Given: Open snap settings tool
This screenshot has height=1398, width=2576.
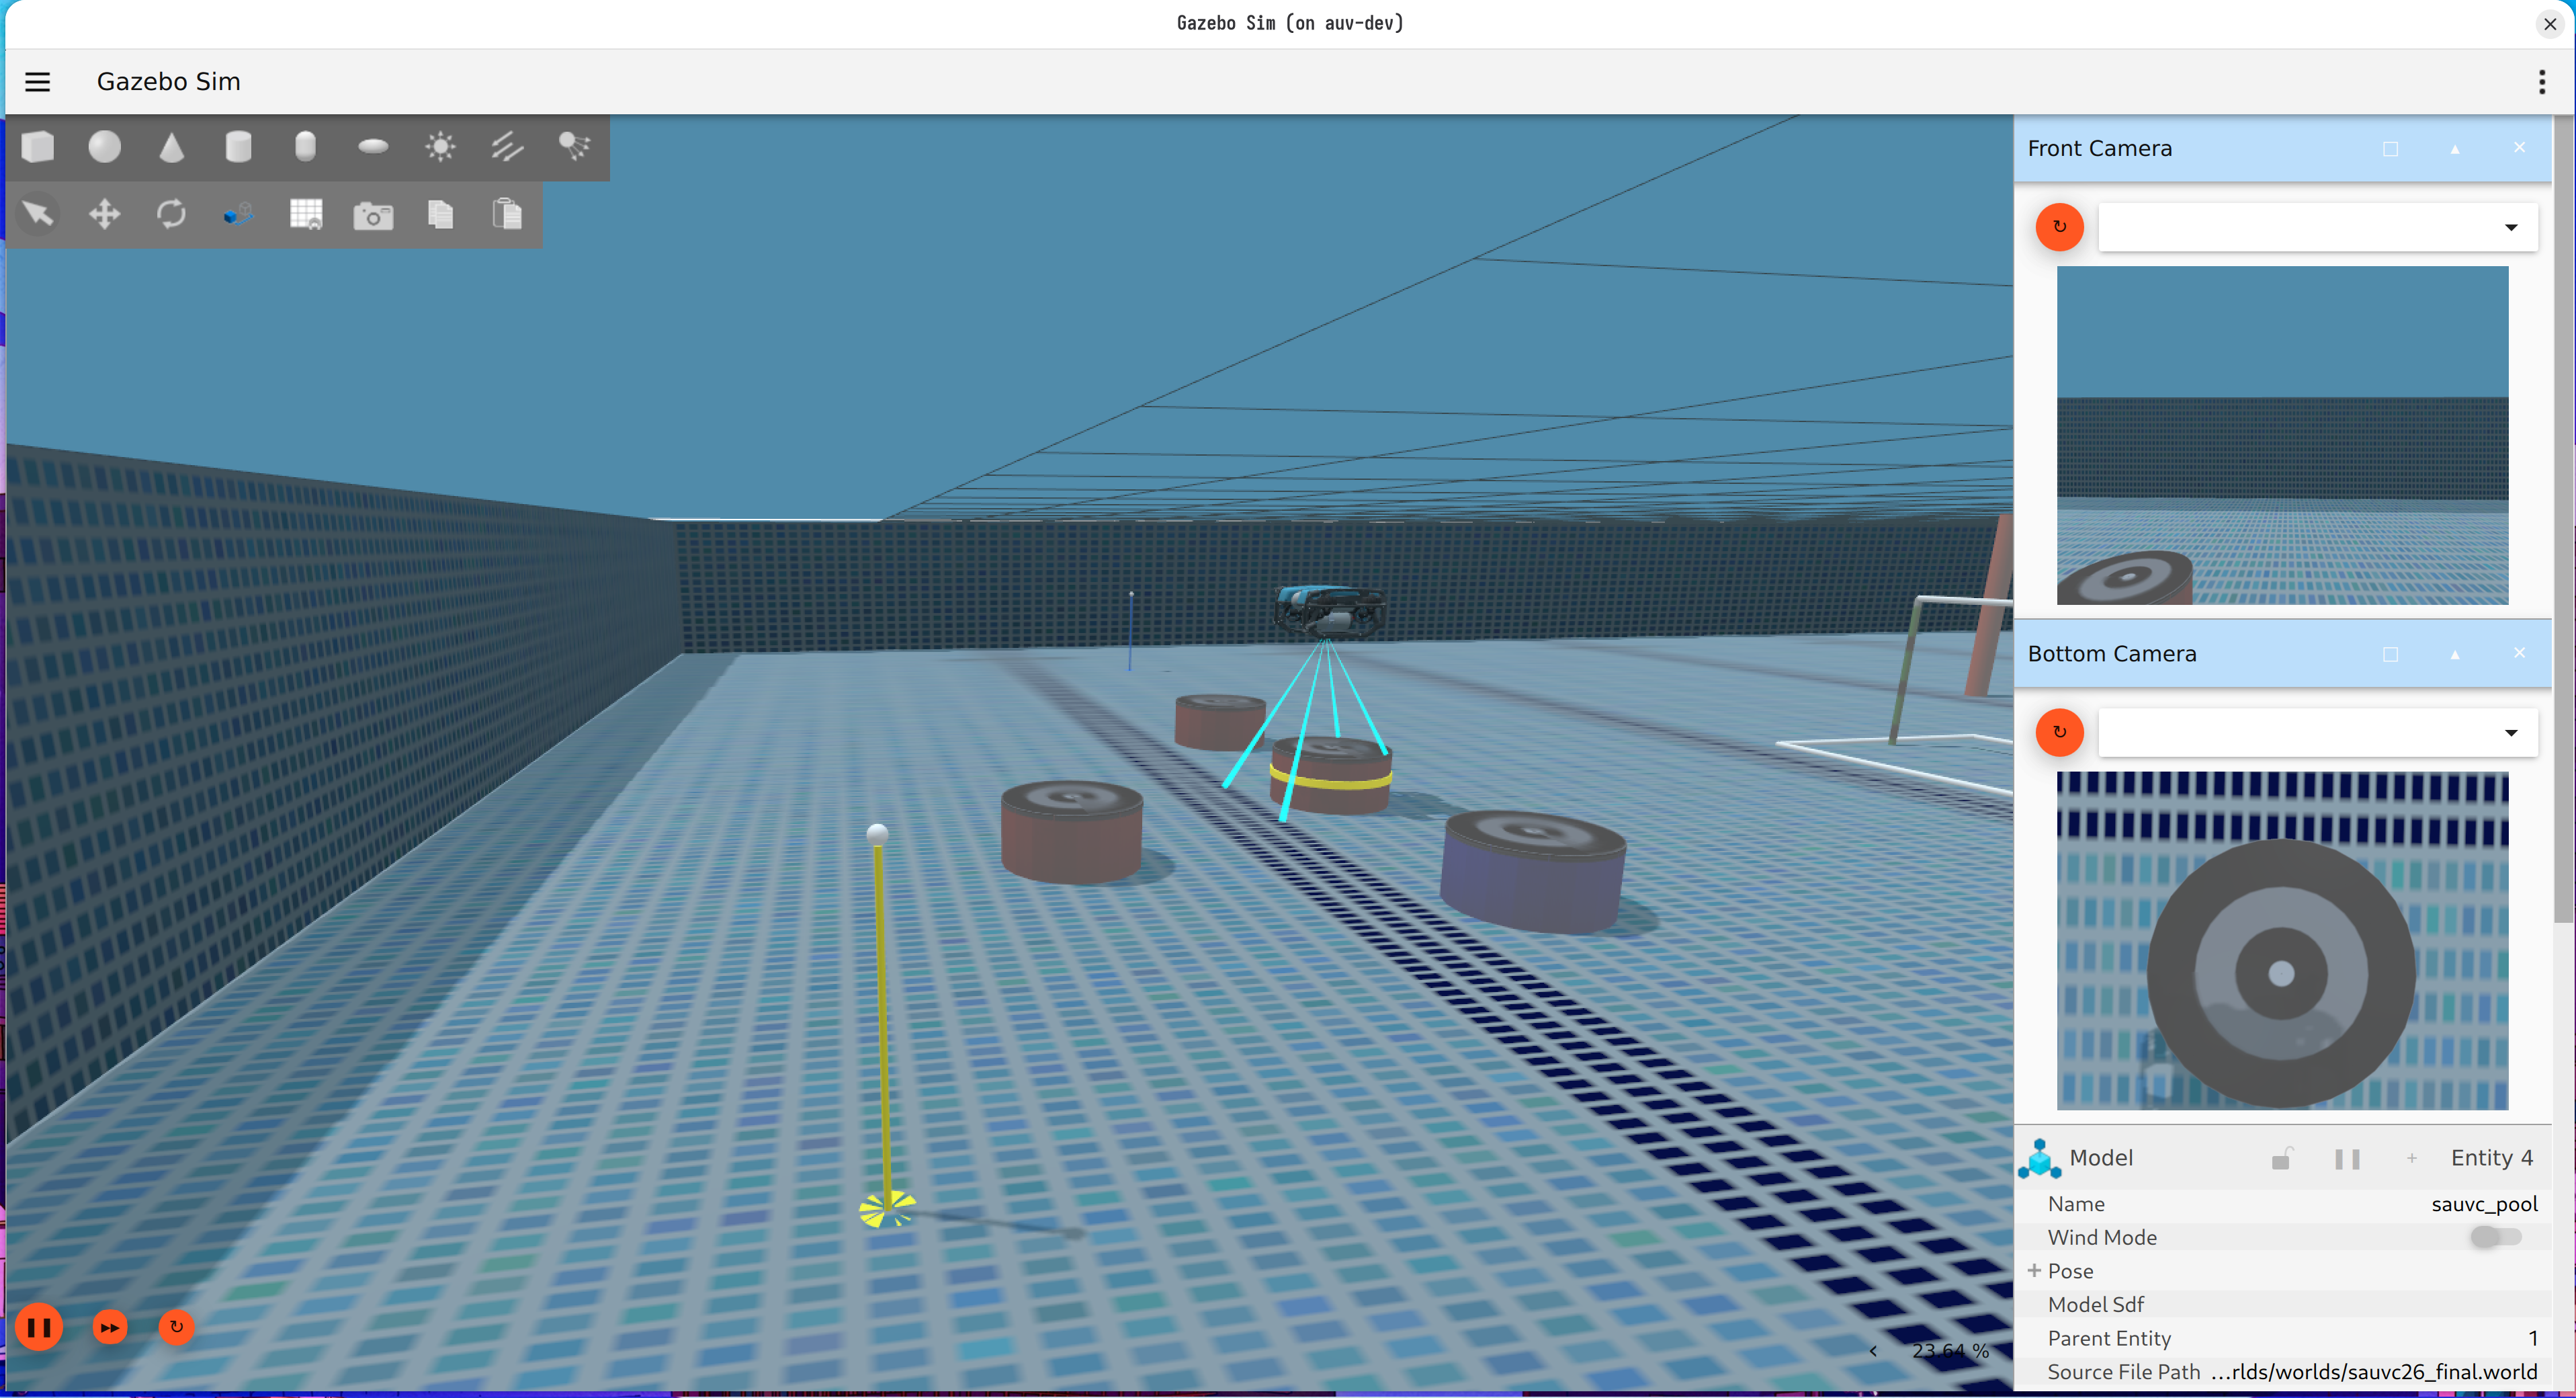Looking at the screenshot, I should coord(239,214).
